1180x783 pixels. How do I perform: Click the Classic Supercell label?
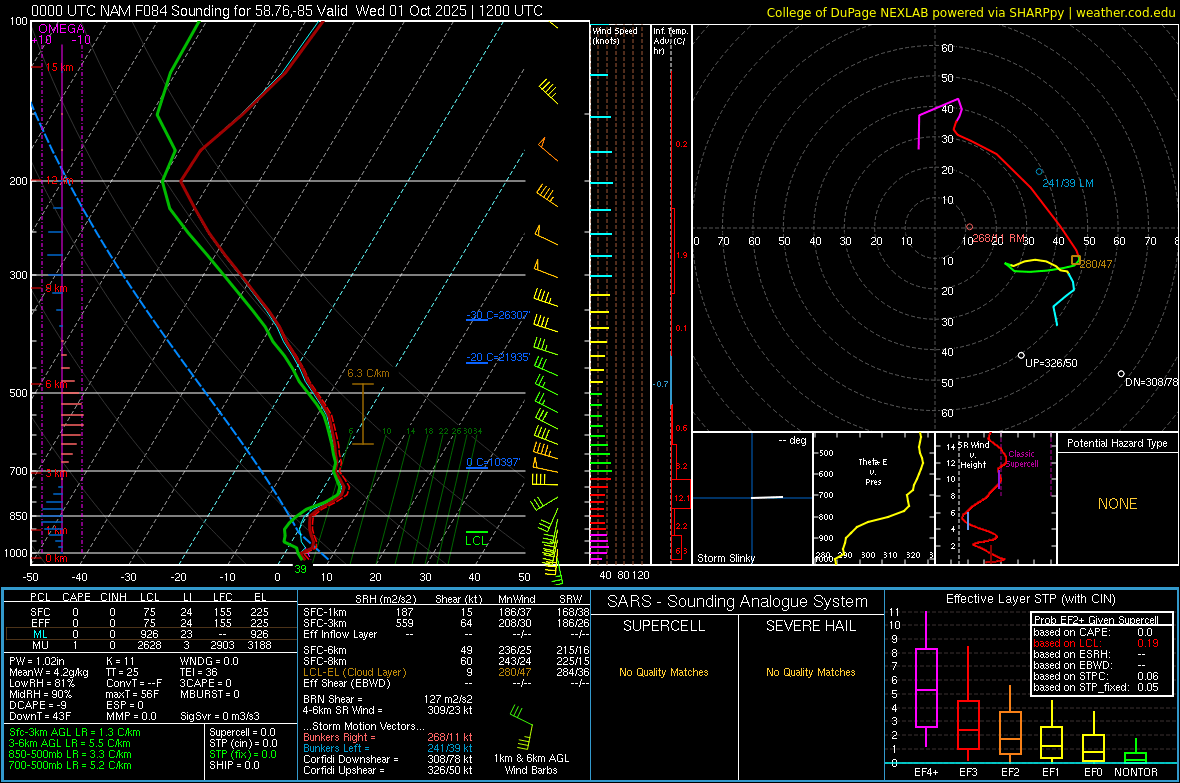coord(1021,459)
